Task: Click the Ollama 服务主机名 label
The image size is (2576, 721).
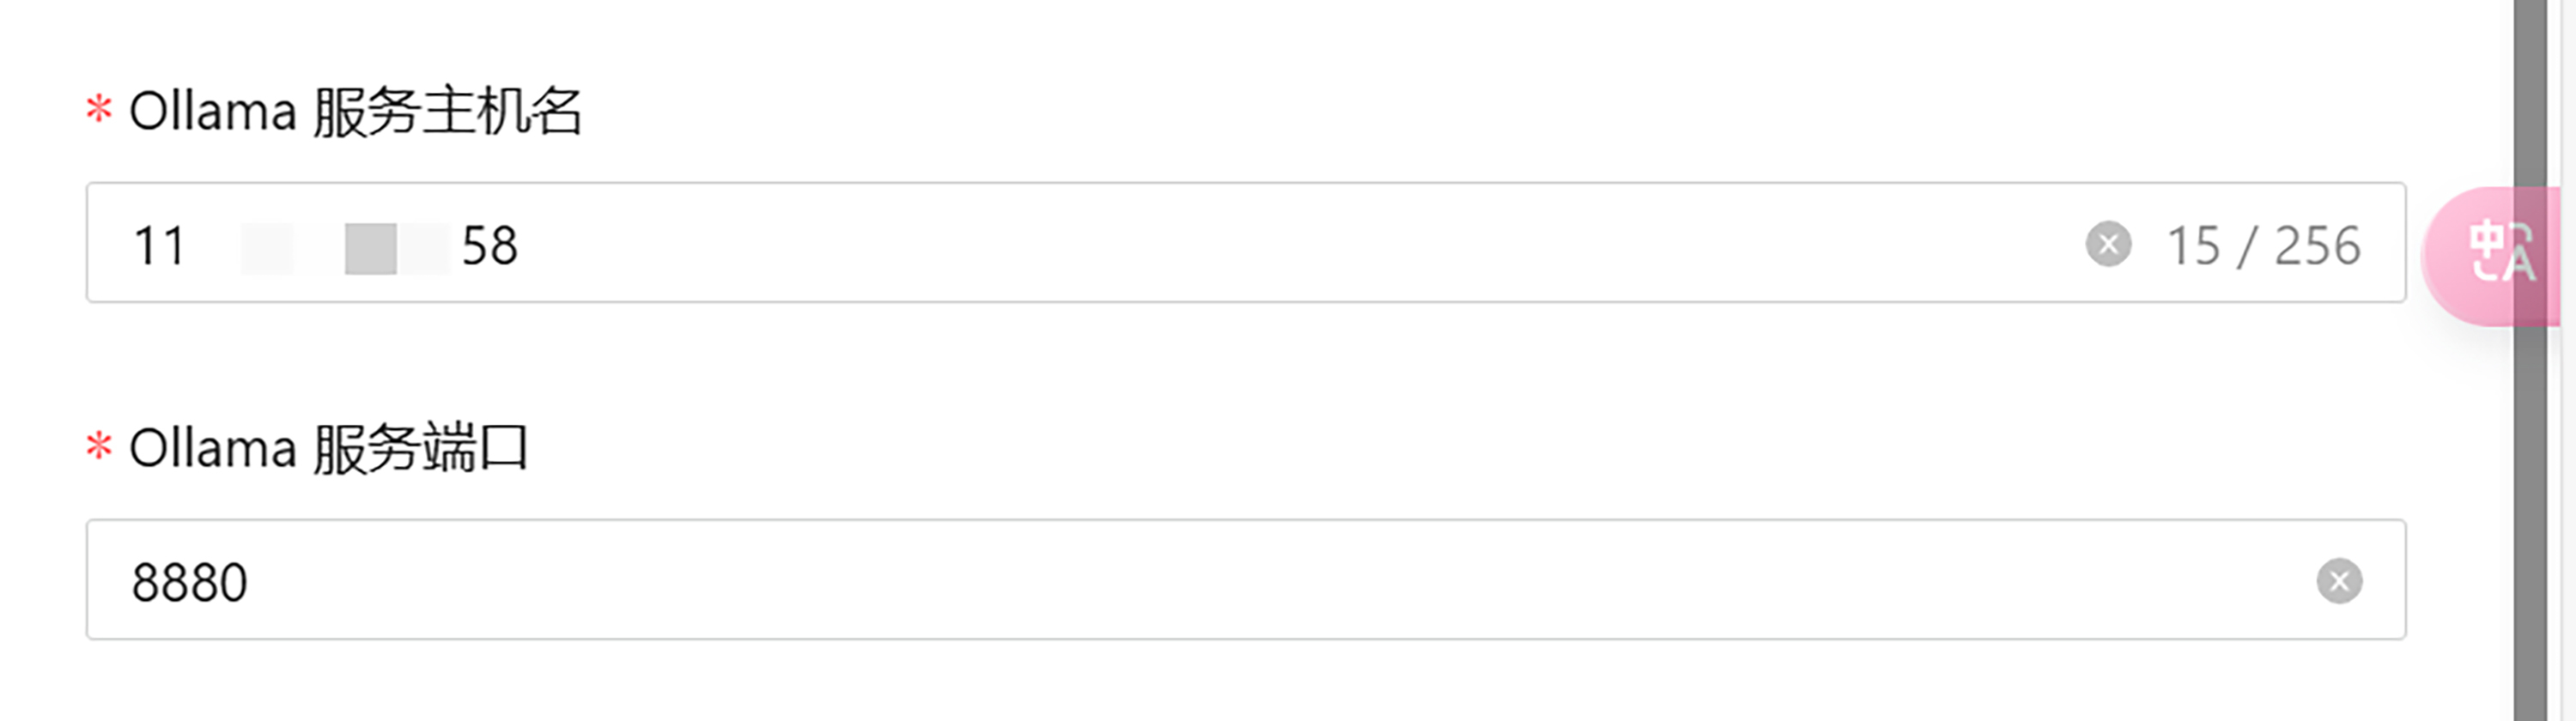Action: click(355, 110)
